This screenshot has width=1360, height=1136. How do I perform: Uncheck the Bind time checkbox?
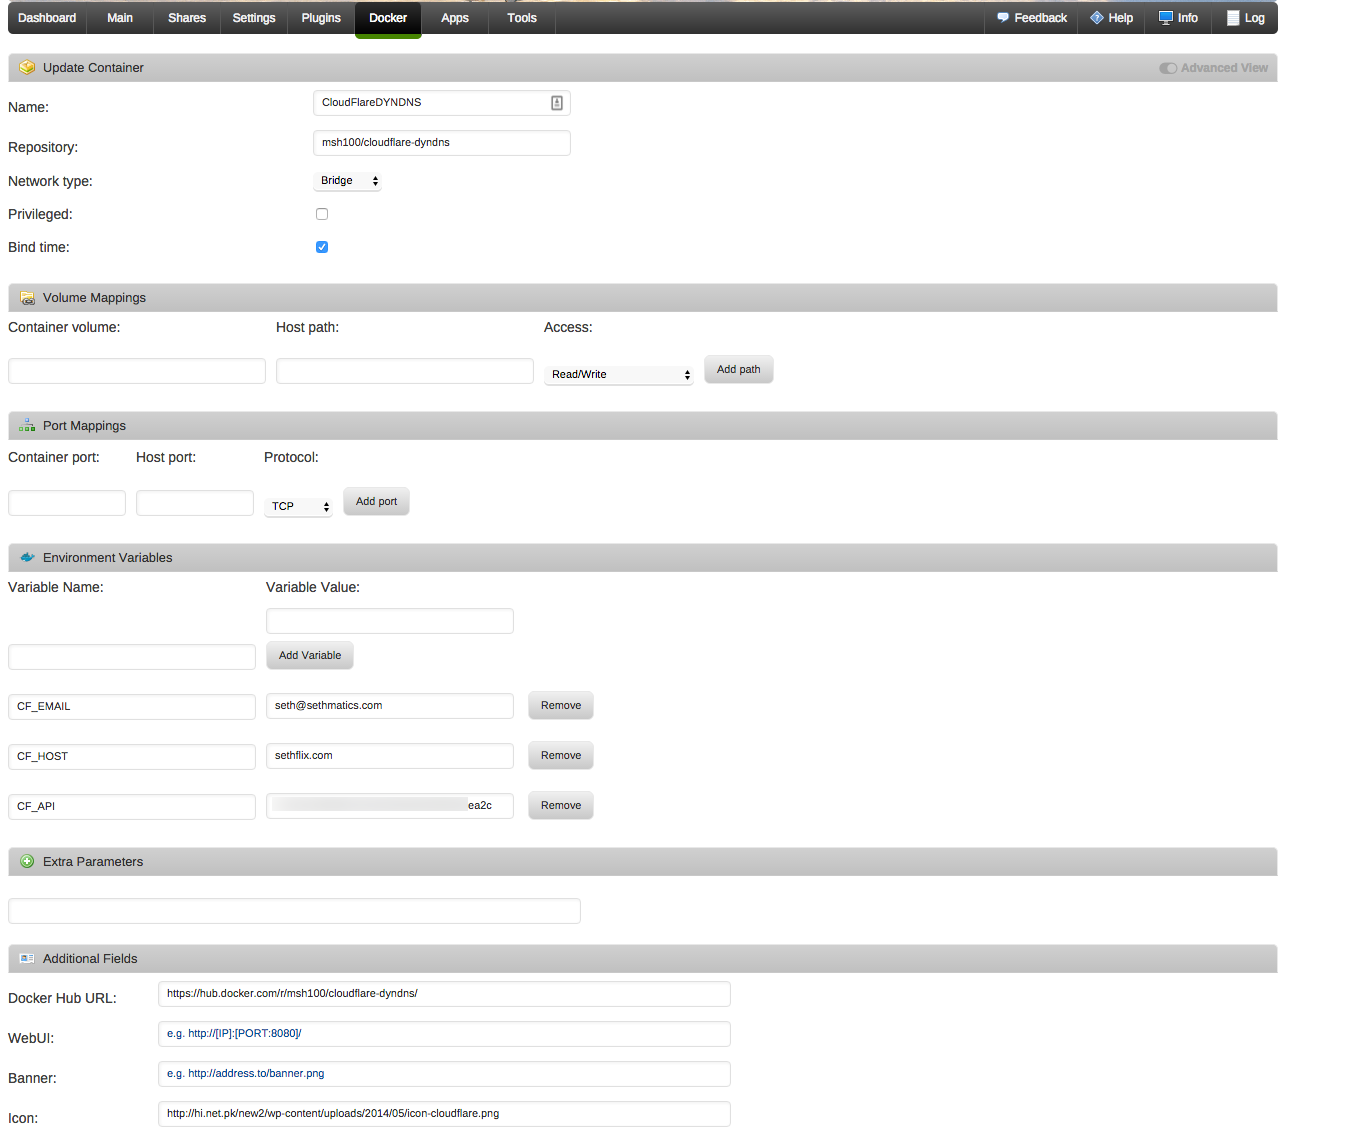click(322, 247)
